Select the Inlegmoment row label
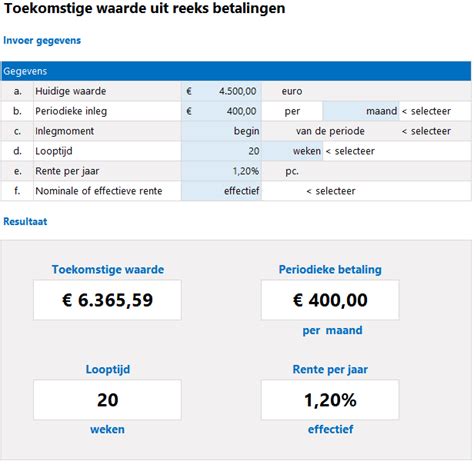Screen dimensions: 474x464 click(64, 131)
